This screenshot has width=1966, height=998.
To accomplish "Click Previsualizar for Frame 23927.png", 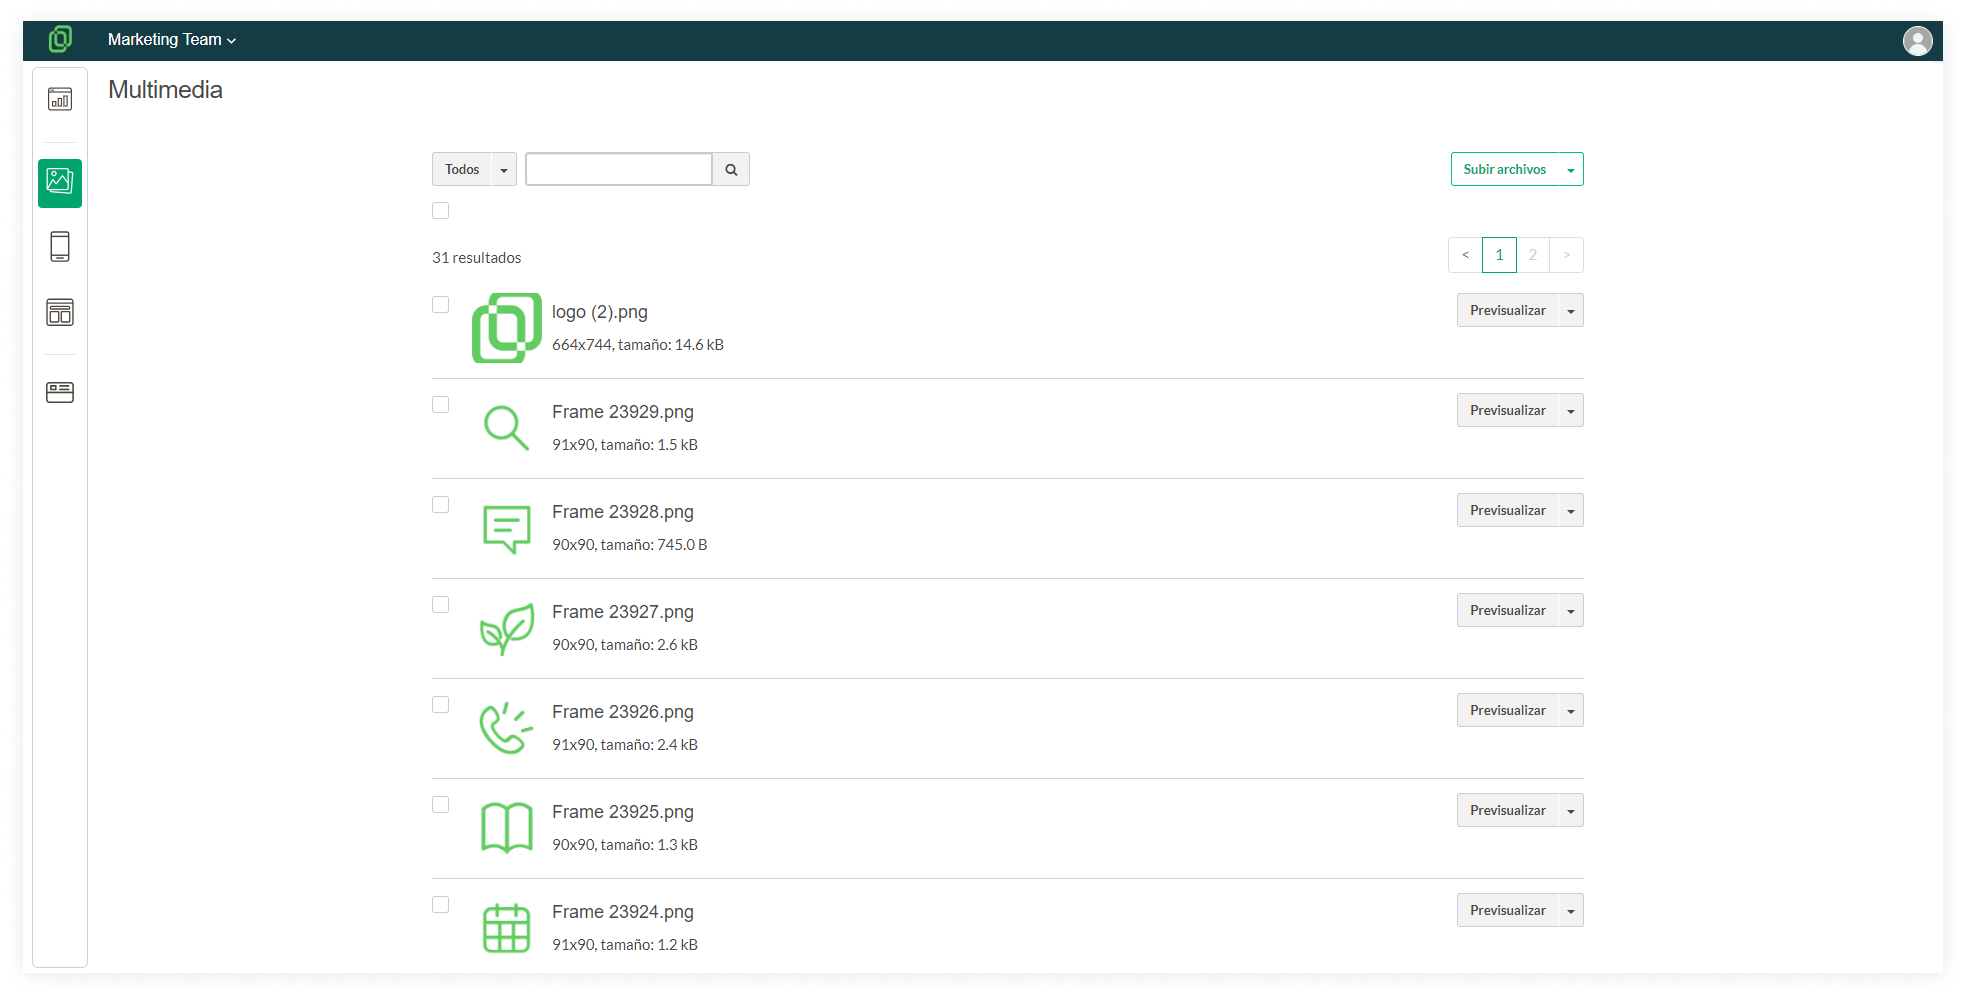I will coord(1508,610).
